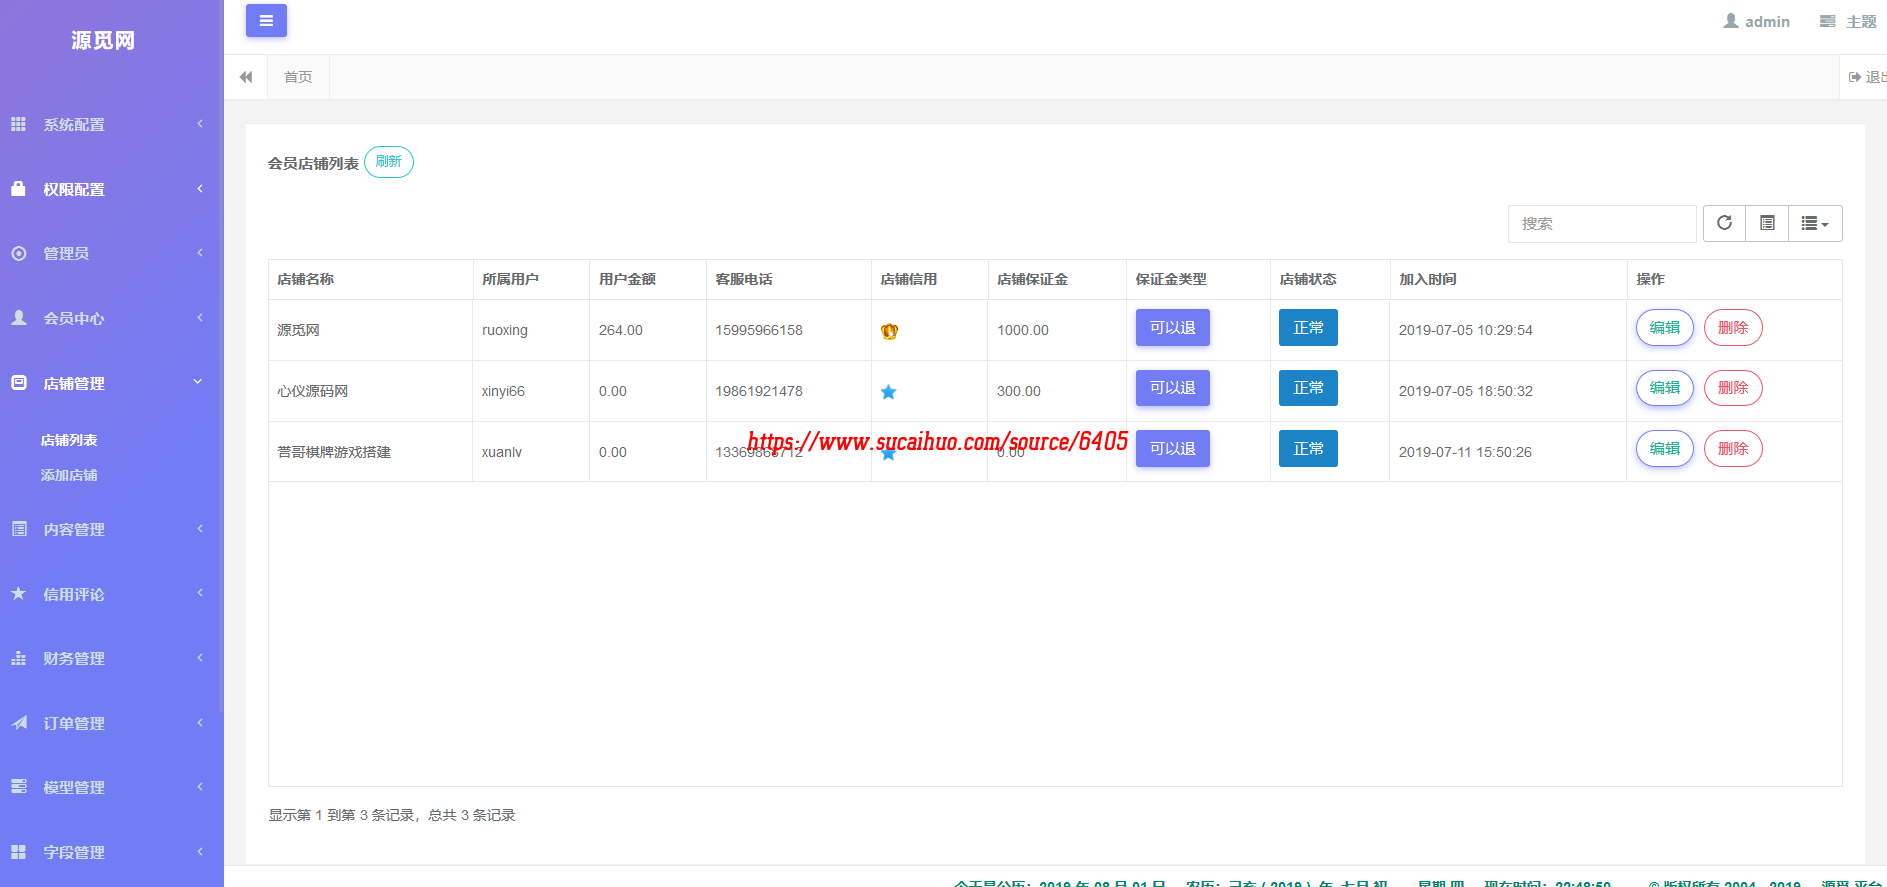Open the 店铺列表 submenu item
This screenshot has width=1887, height=887.
tap(69, 440)
